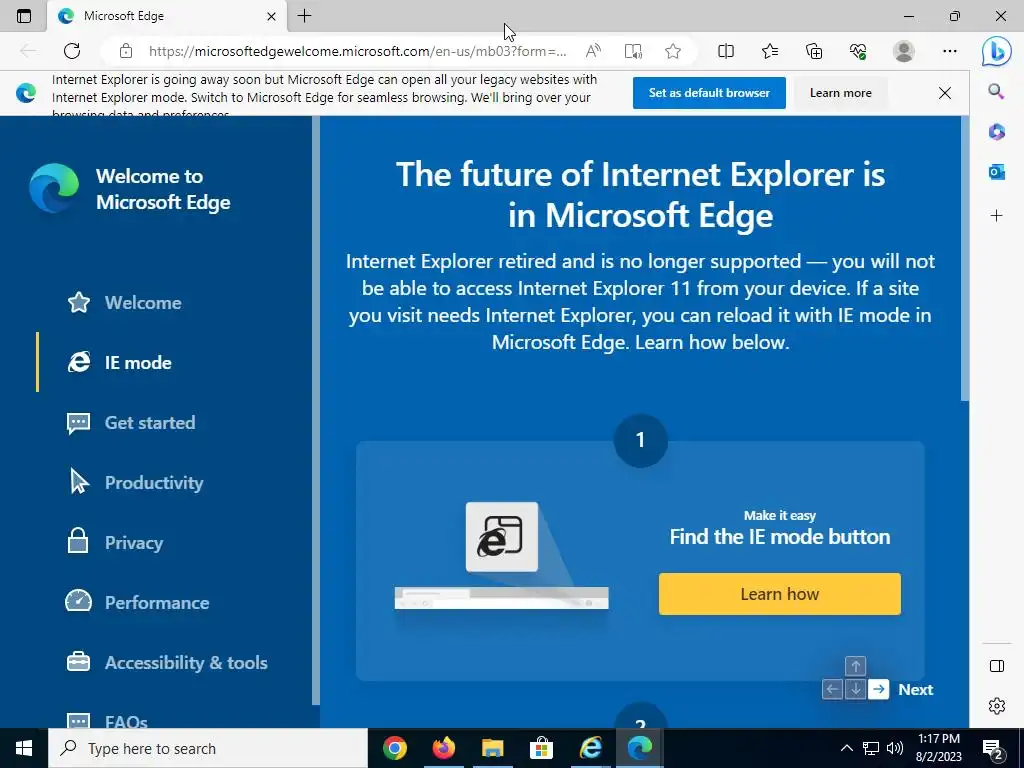Open sidebar settings gear icon
This screenshot has height=768, width=1024.
click(x=997, y=706)
